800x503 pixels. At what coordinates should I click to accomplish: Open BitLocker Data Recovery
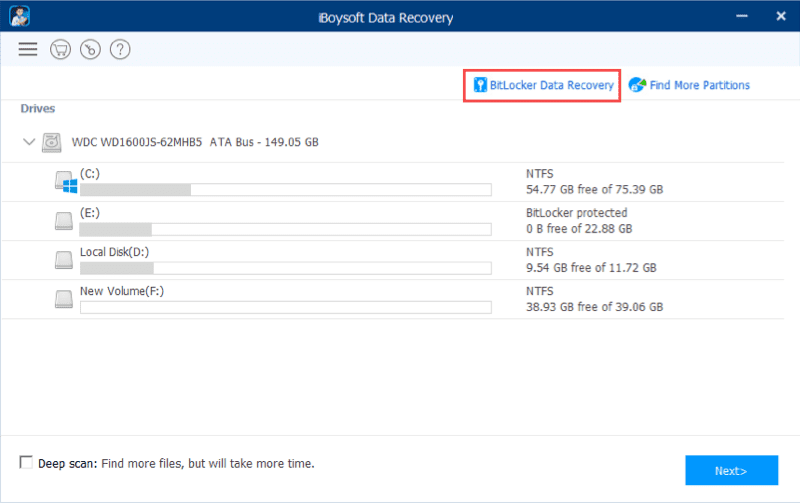pos(544,86)
